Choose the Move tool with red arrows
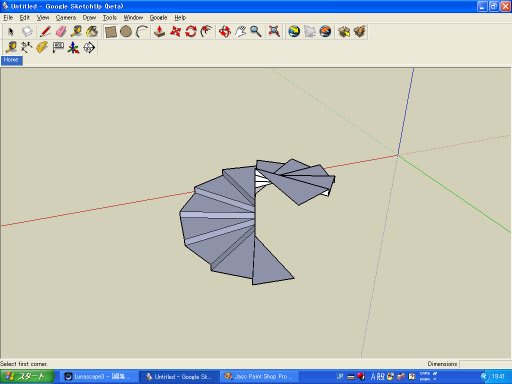The width and height of the screenshot is (512, 384). pyautogui.click(x=175, y=32)
